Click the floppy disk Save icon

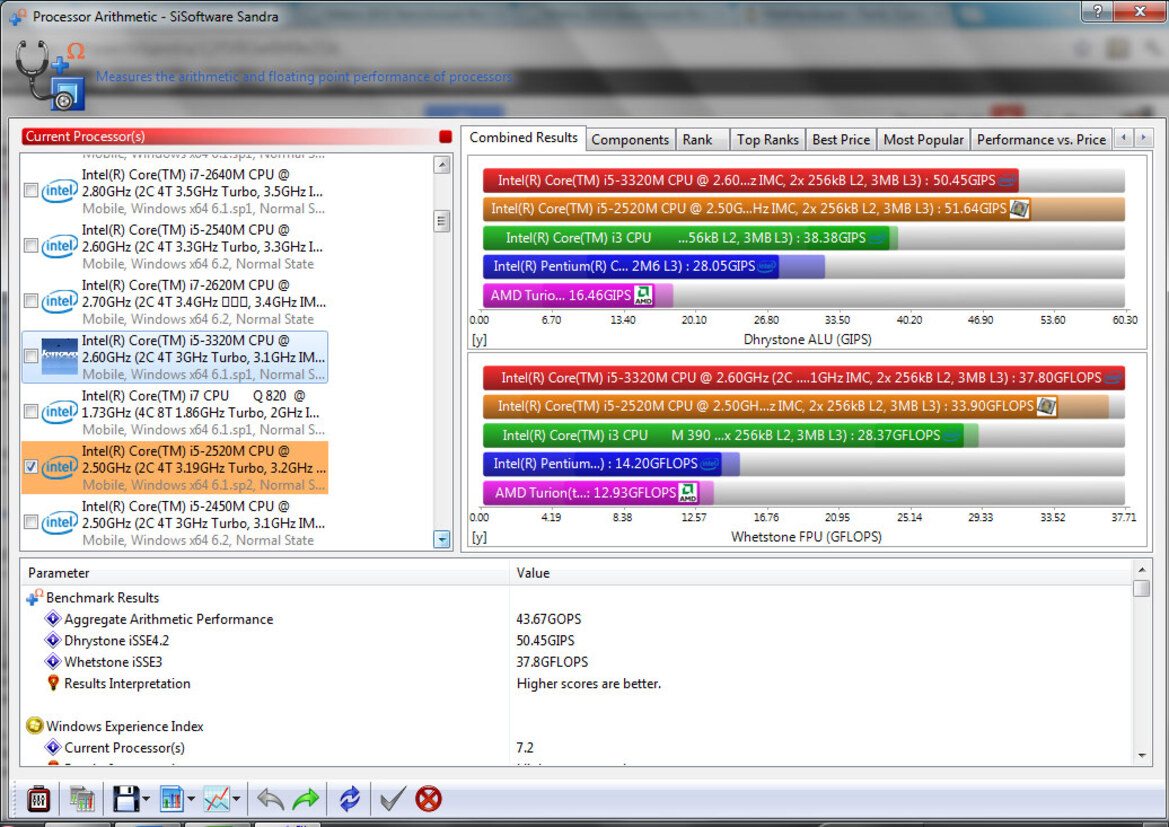(x=125, y=799)
